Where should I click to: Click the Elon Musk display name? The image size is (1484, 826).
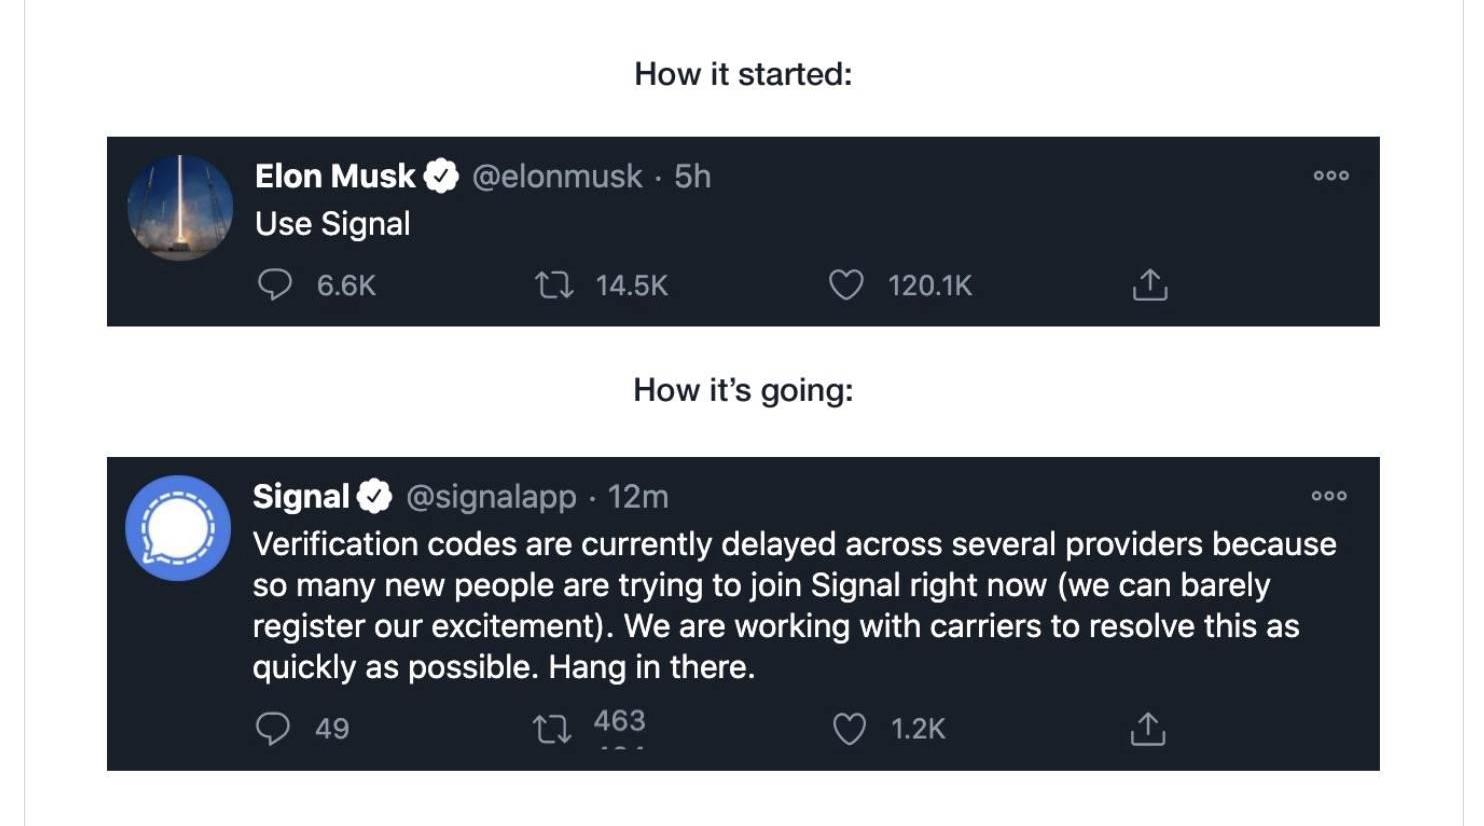click(335, 176)
